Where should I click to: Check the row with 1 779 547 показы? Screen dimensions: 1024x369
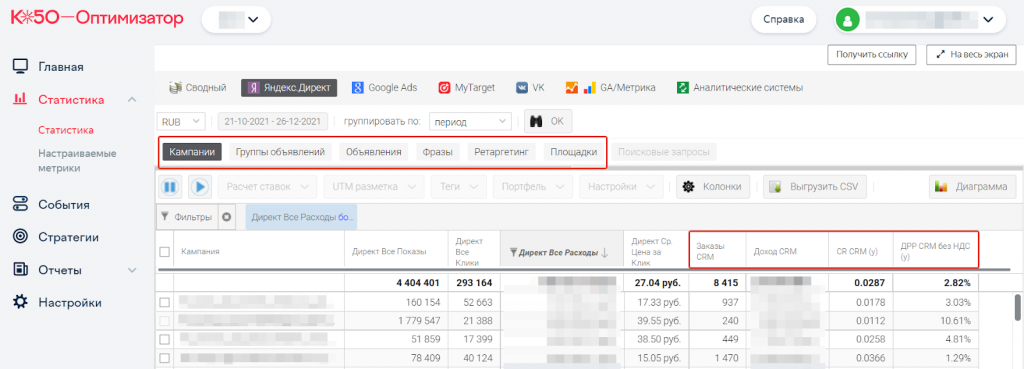point(165,321)
